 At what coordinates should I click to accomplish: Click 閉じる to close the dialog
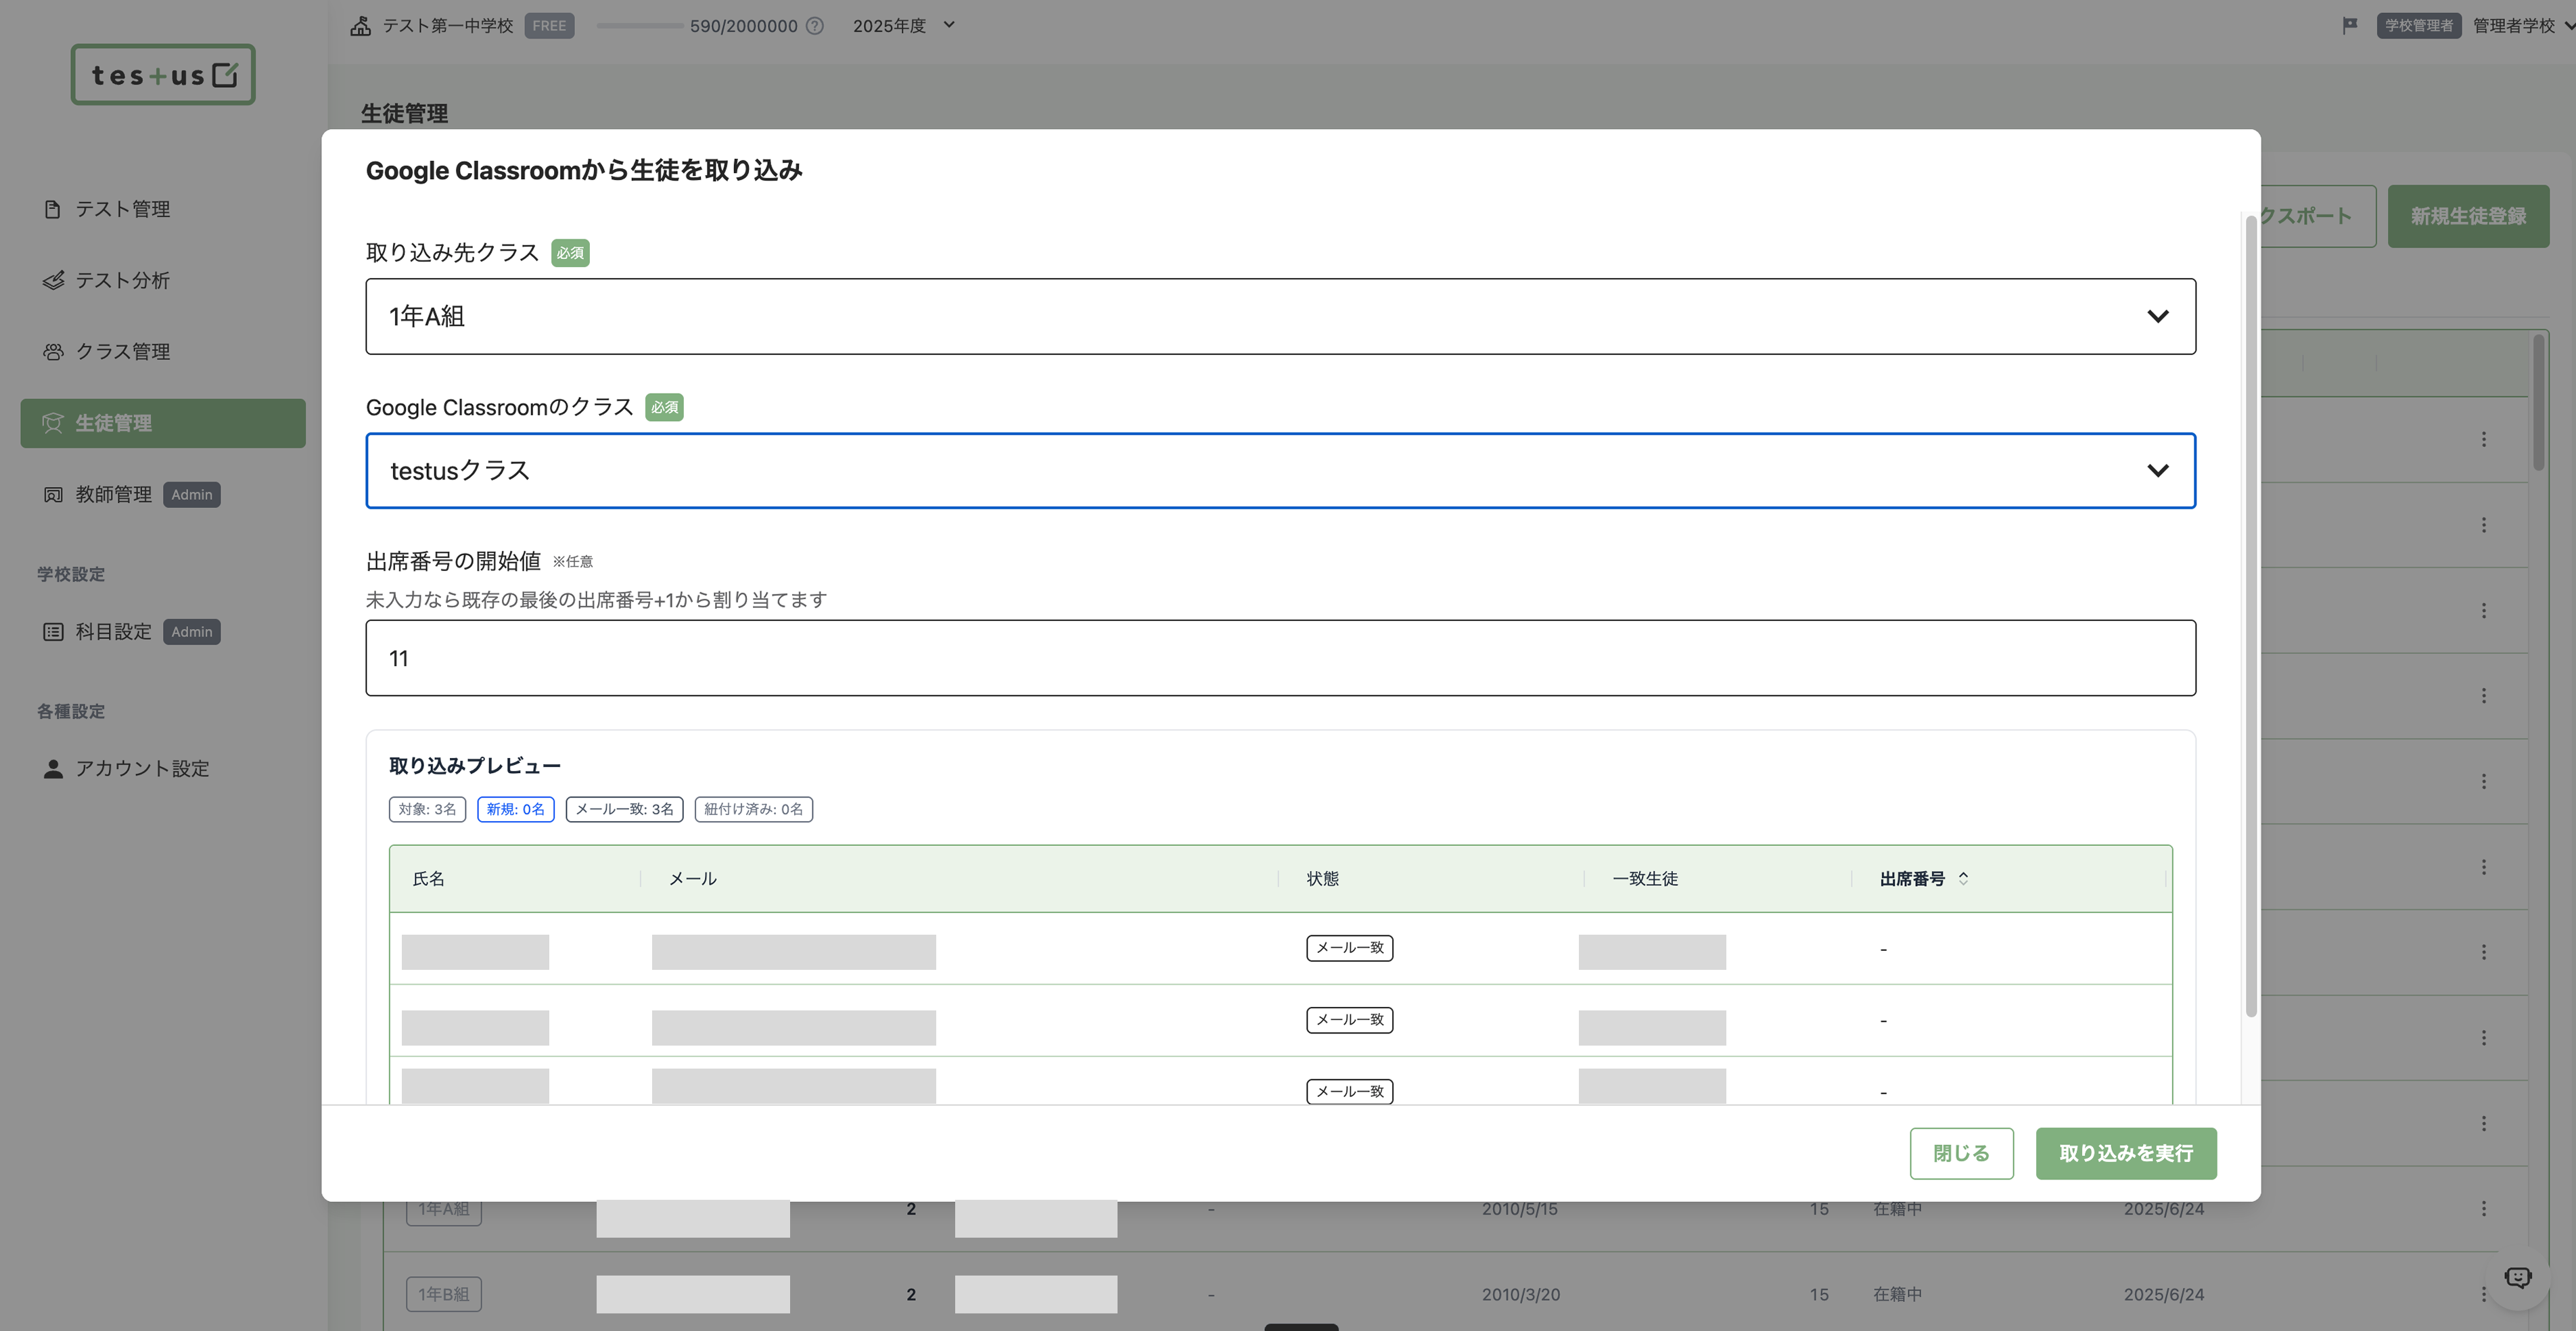click(x=1961, y=1154)
